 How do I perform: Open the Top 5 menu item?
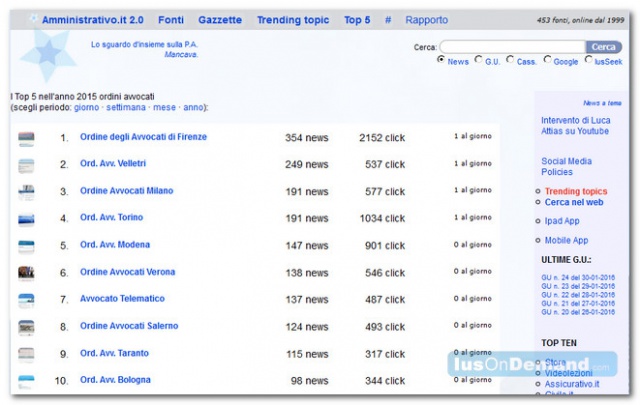pyautogui.click(x=357, y=20)
